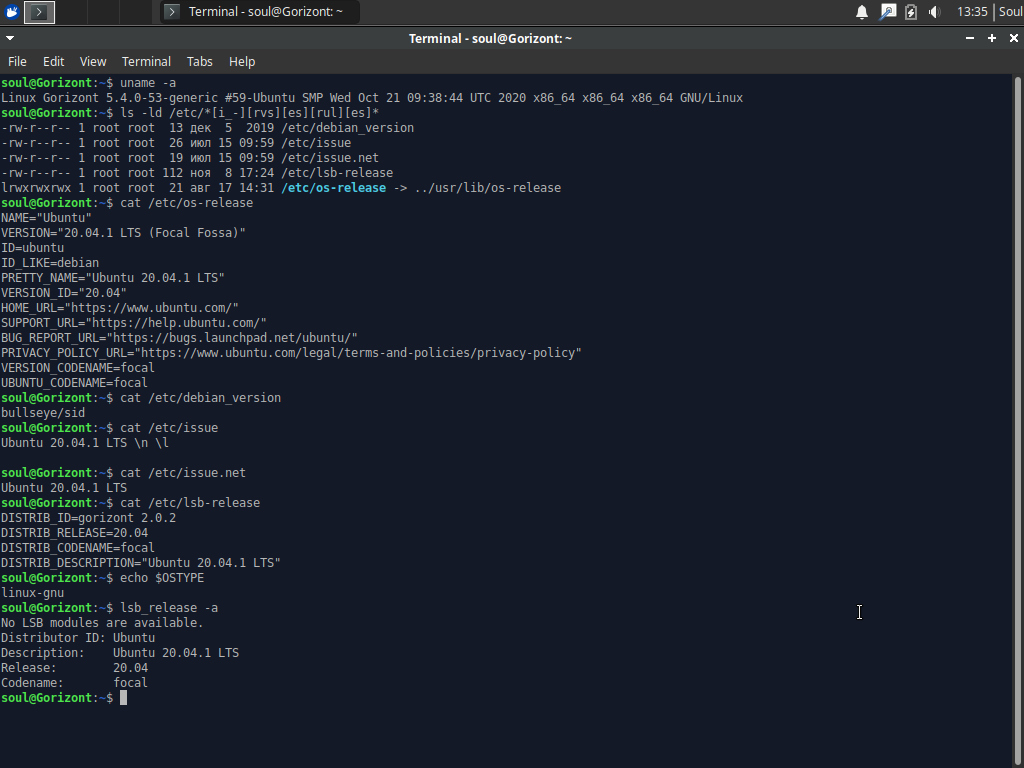Click the 'cat /etc/lsb-release' command
1024x768 pixels.
coord(190,504)
